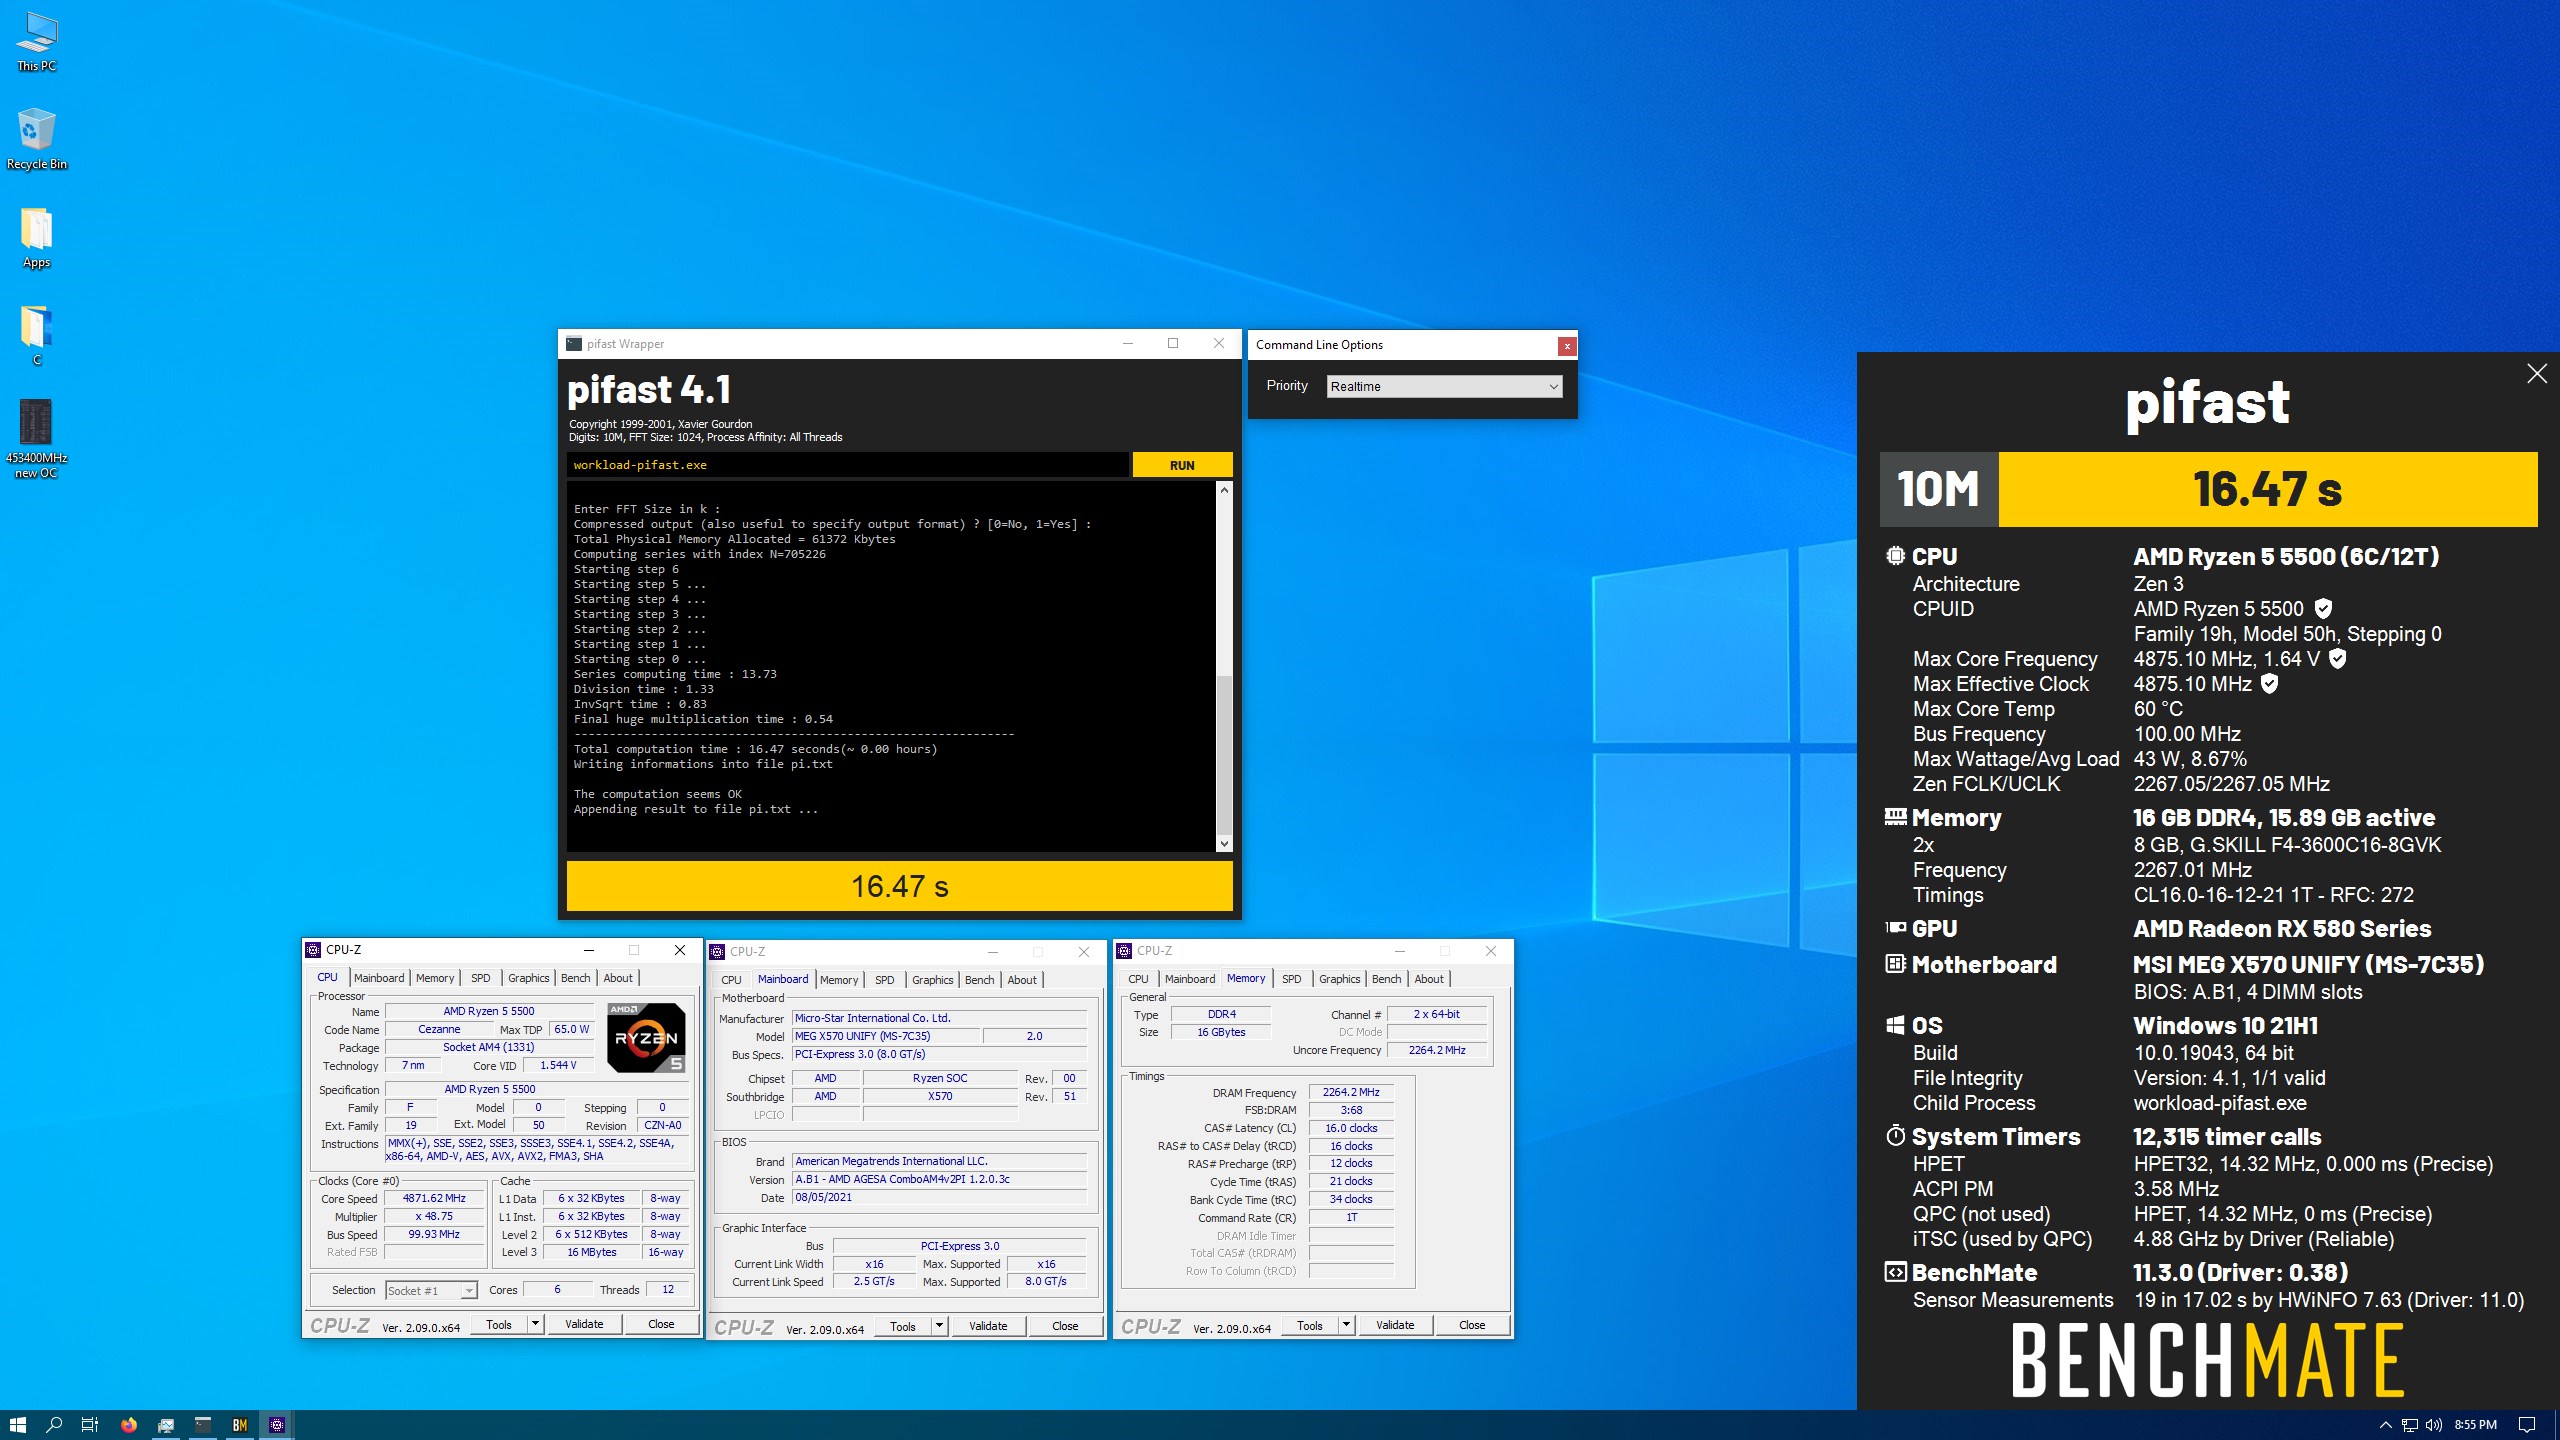Click the yellow 16.47 s result bar in pifast
This screenshot has width=2560, height=1440.
click(899, 886)
